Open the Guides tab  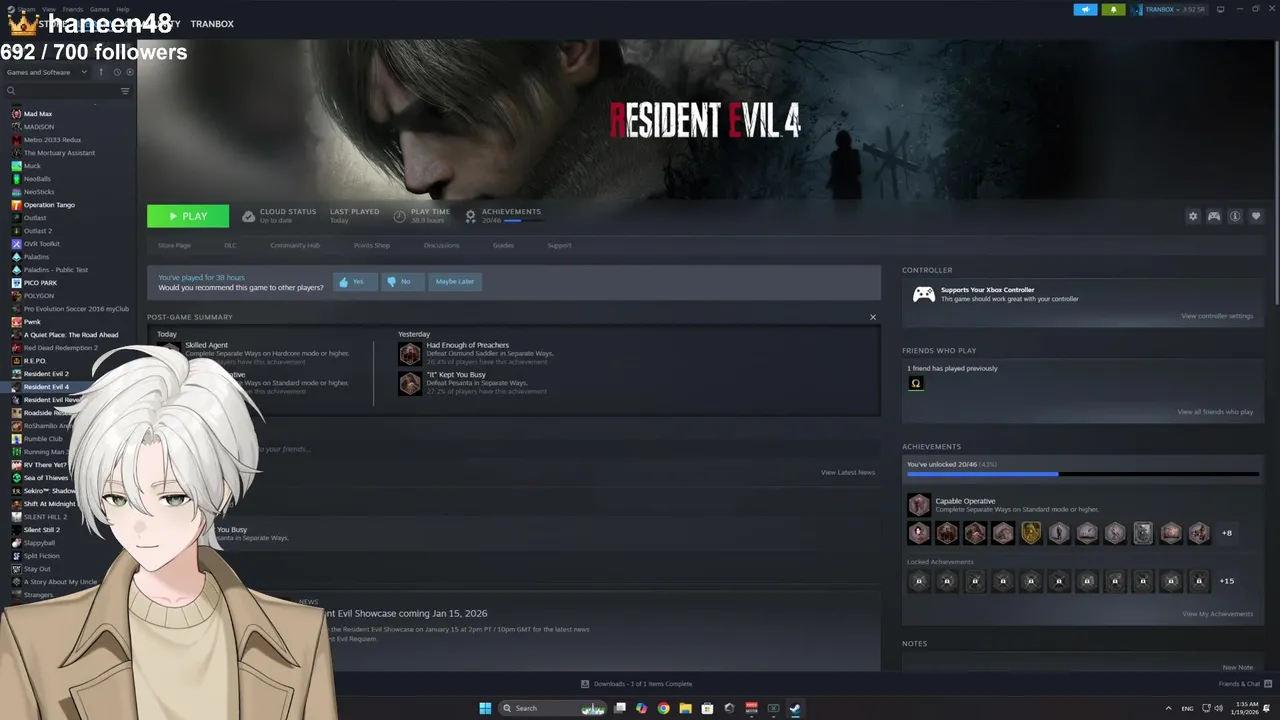(x=503, y=245)
